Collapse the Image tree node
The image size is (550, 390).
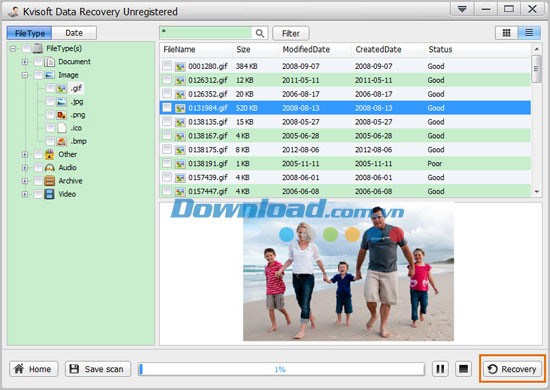point(25,75)
